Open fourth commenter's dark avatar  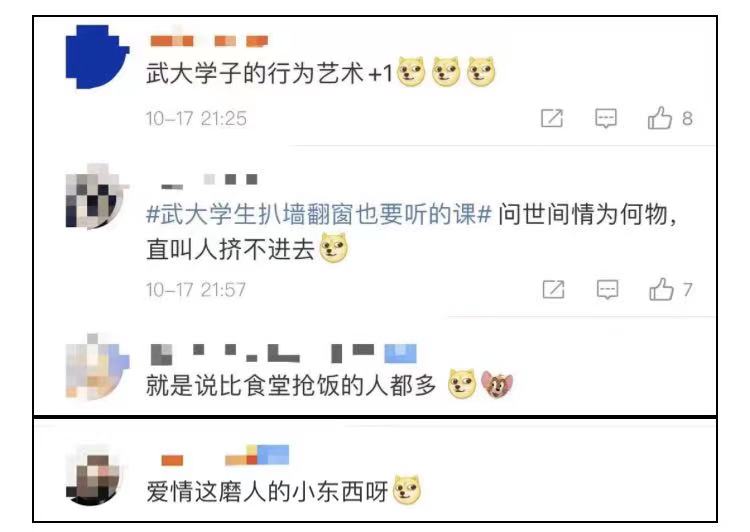point(94,475)
